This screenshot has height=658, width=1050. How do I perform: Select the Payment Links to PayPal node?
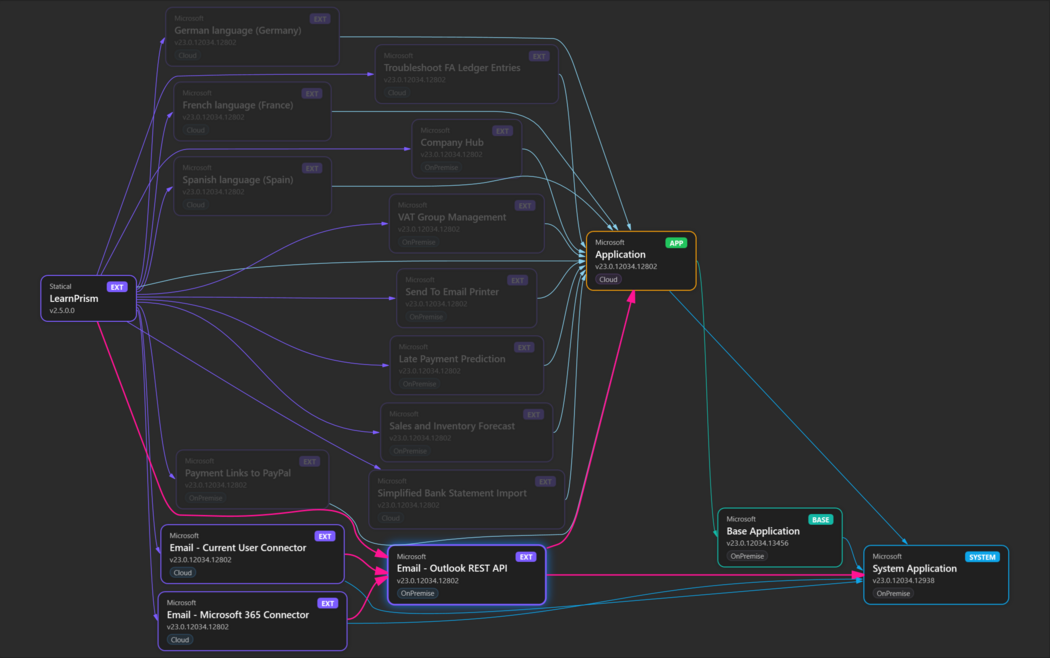(x=252, y=479)
